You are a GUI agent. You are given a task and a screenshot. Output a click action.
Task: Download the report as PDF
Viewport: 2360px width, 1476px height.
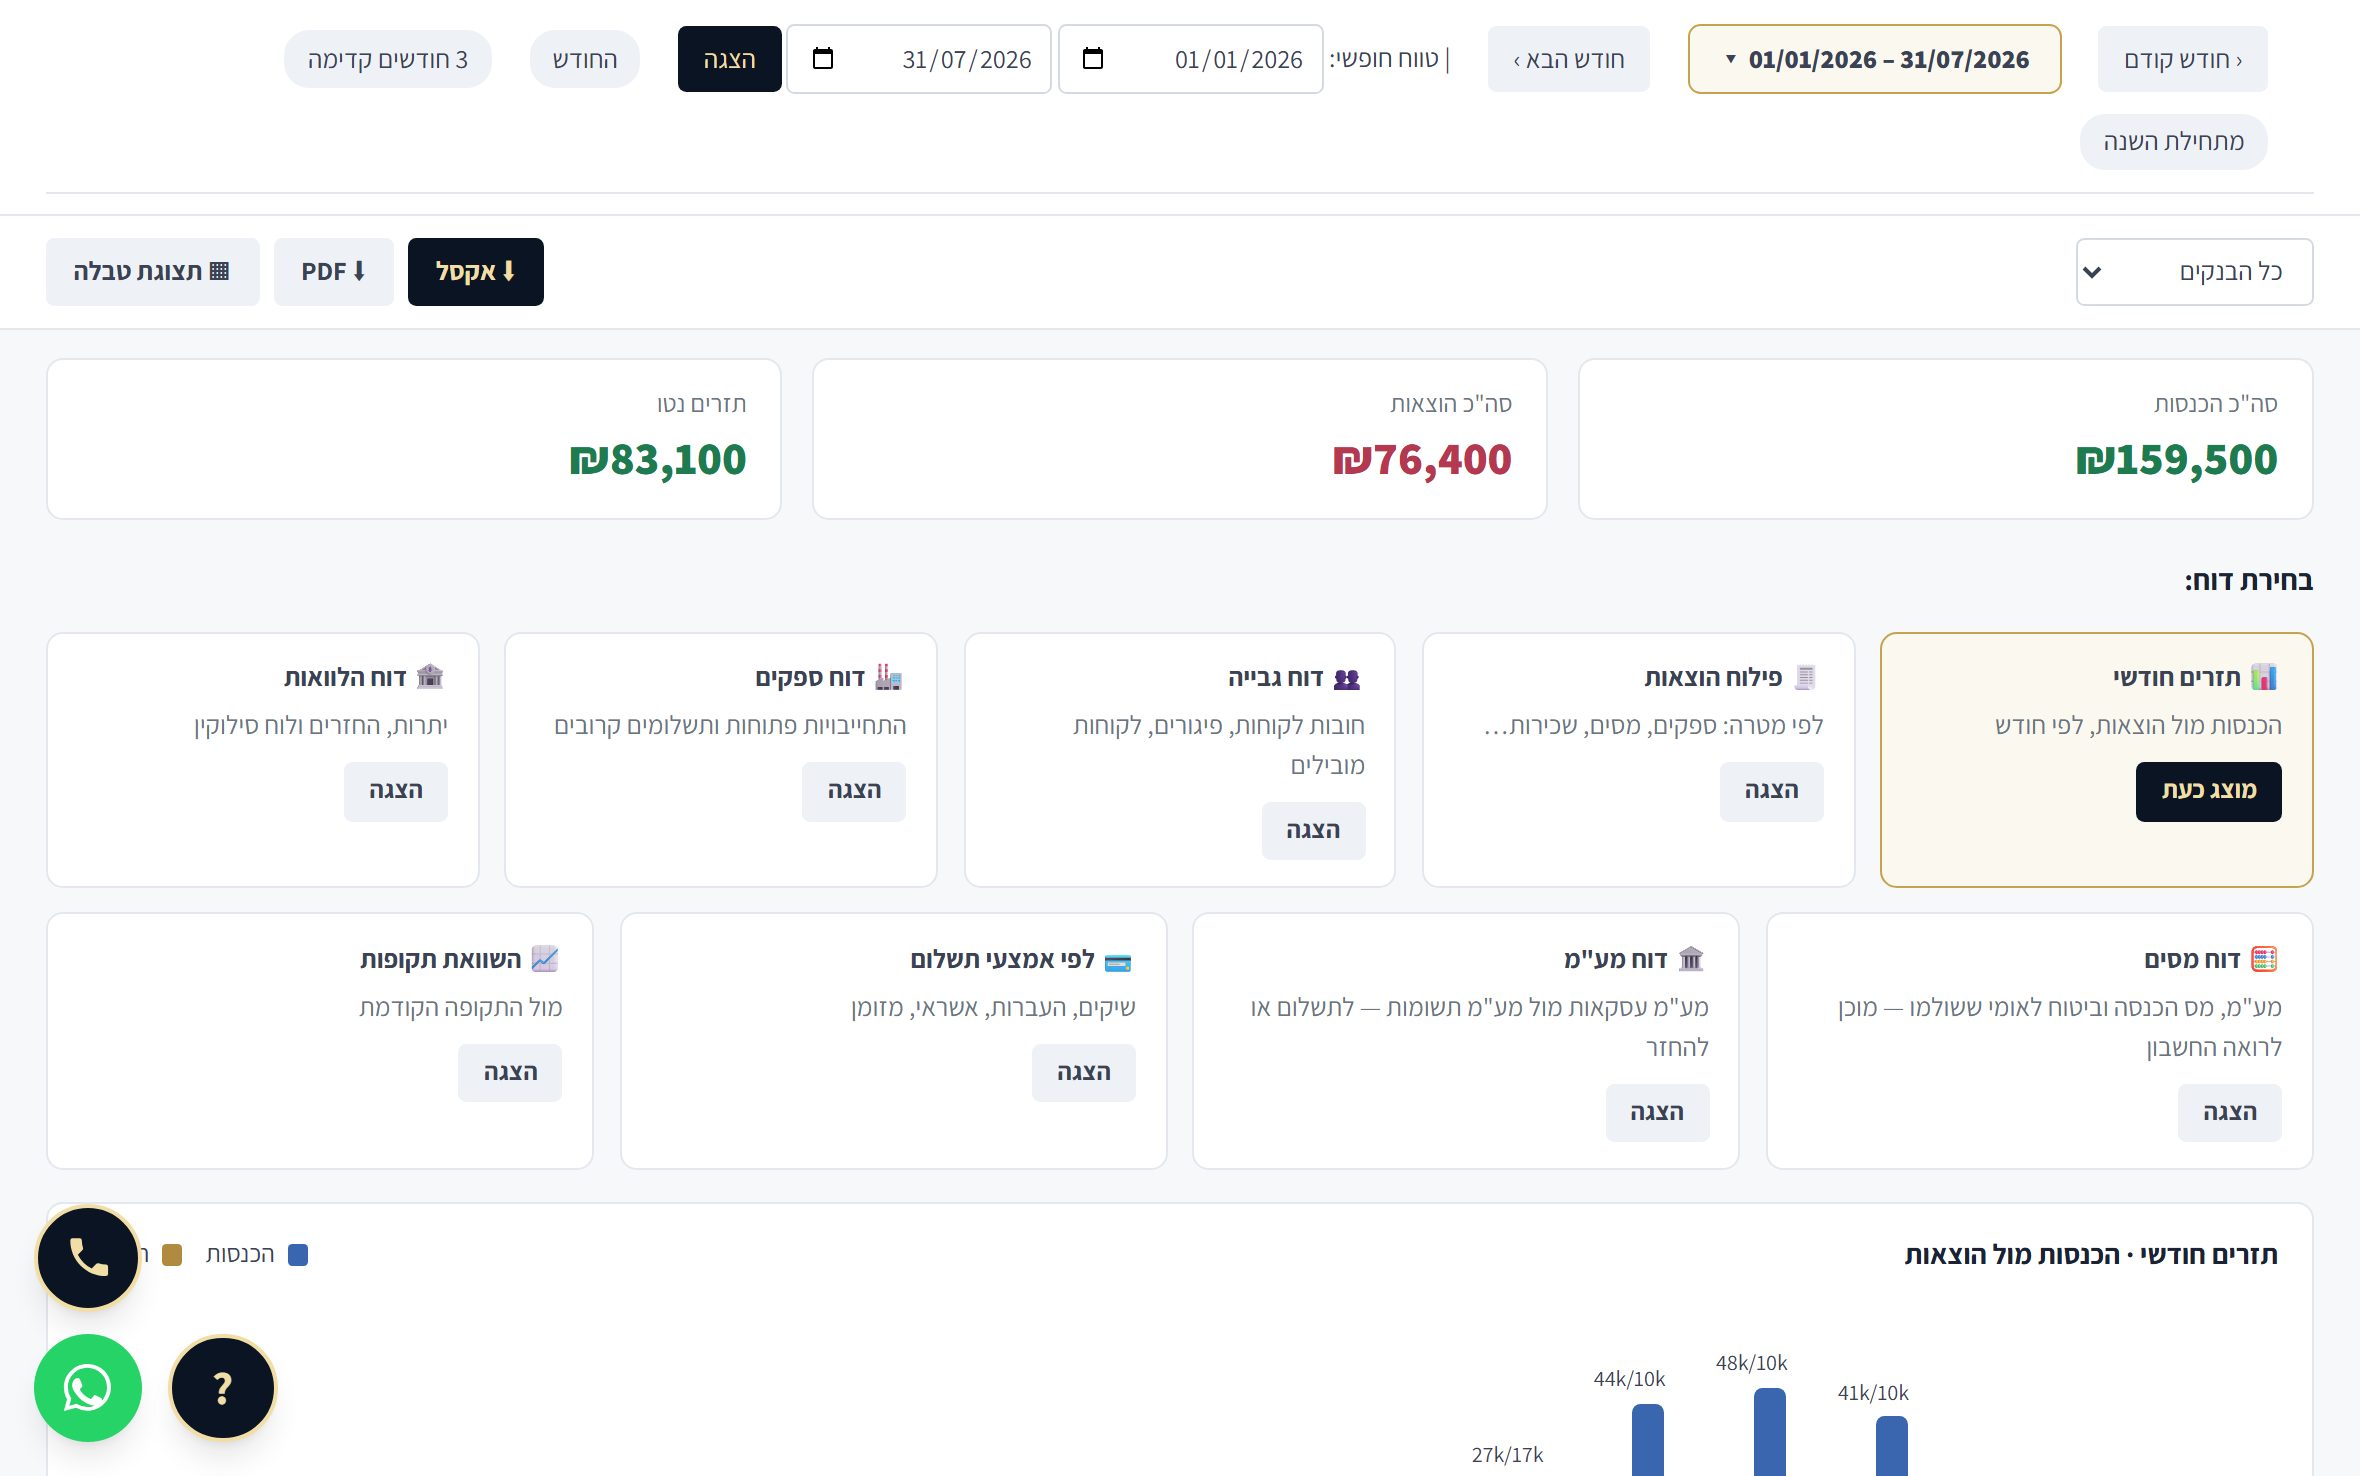pyautogui.click(x=334, y=272)
